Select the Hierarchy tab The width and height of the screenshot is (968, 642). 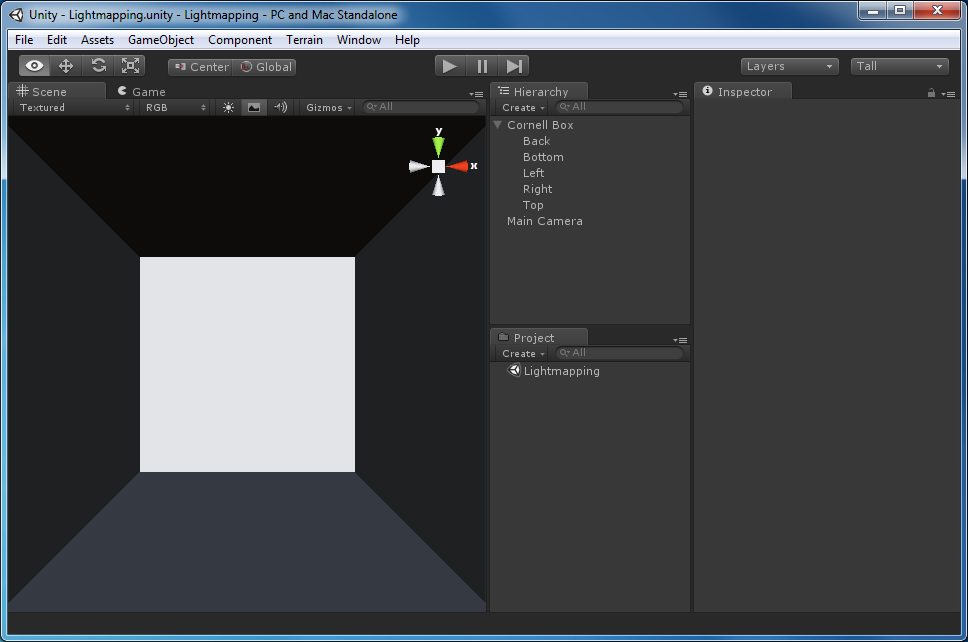[539, 91]
